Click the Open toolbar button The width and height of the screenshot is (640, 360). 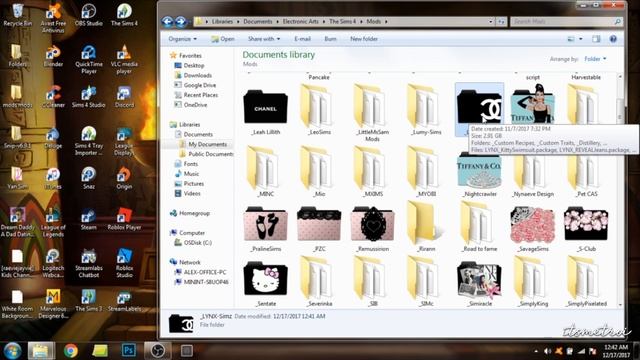click(x=223, y=39)
